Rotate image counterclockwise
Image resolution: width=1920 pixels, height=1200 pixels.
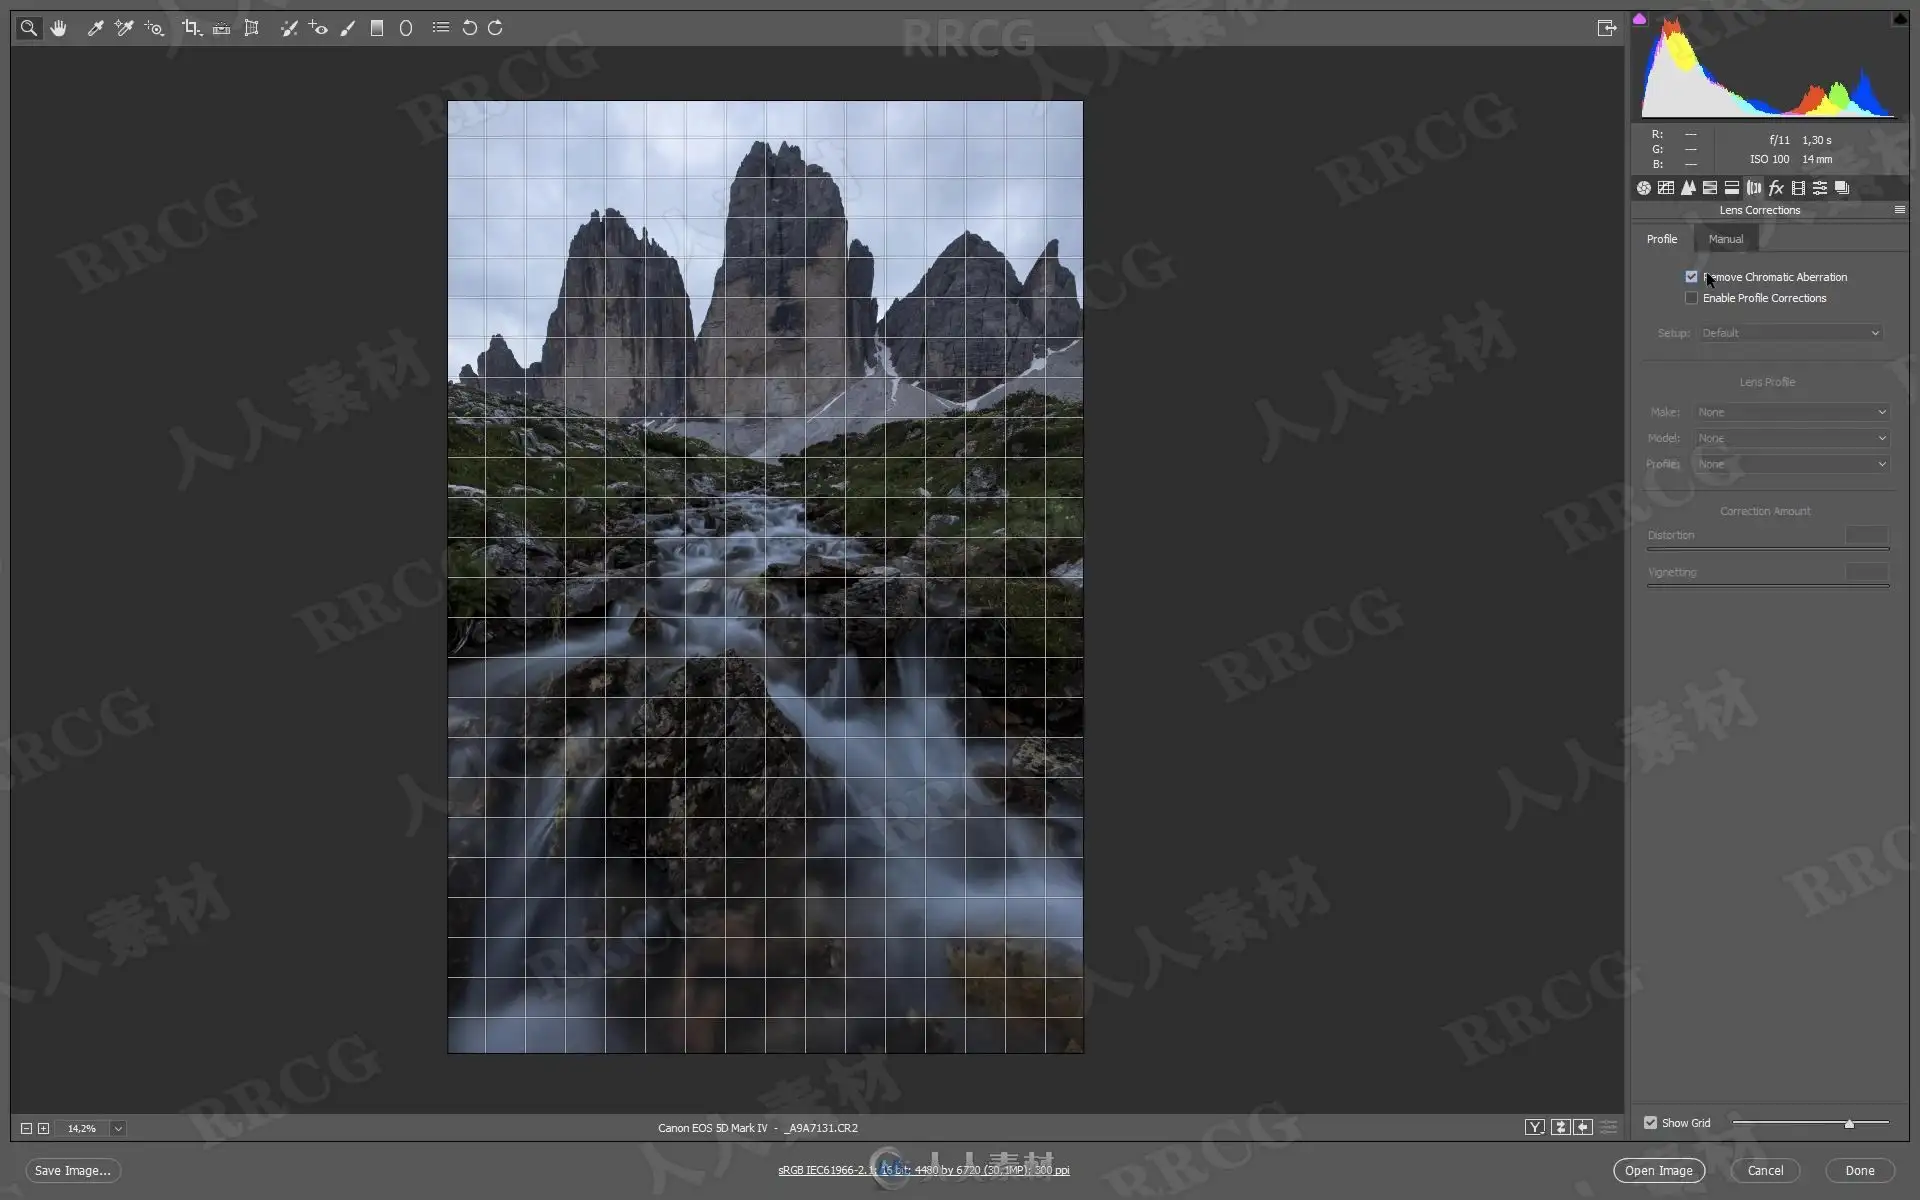tap(469, 28)
